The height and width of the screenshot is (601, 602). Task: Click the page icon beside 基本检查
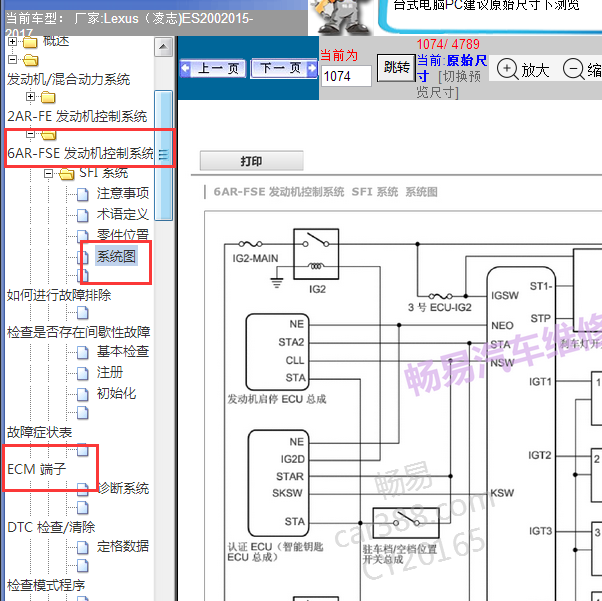coord(83,352)
